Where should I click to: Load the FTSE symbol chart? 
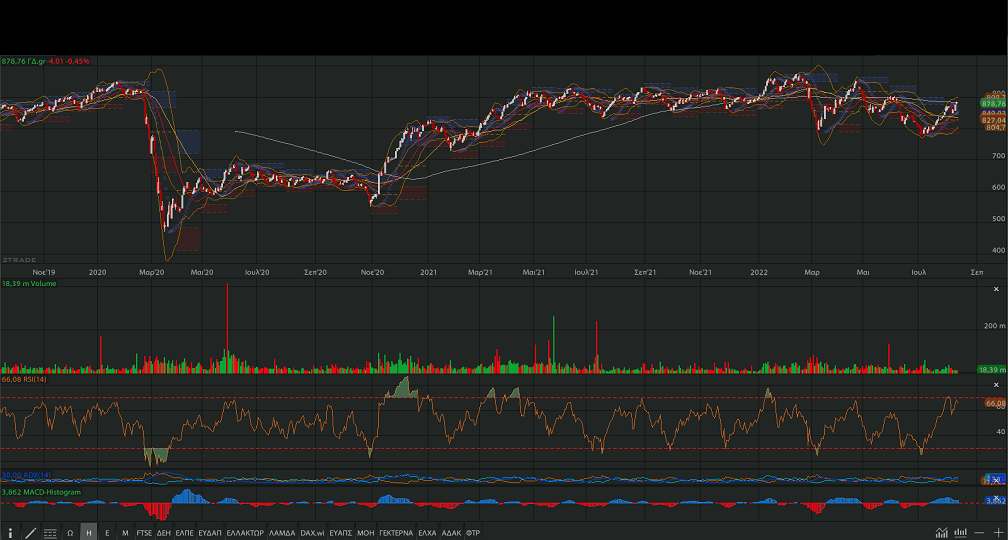point(145,533)
